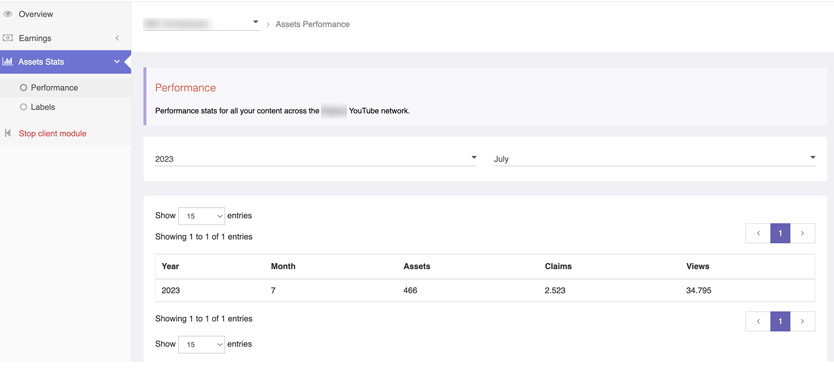
Task: Click Stop client module link
Action: click(x=52, y=133)
